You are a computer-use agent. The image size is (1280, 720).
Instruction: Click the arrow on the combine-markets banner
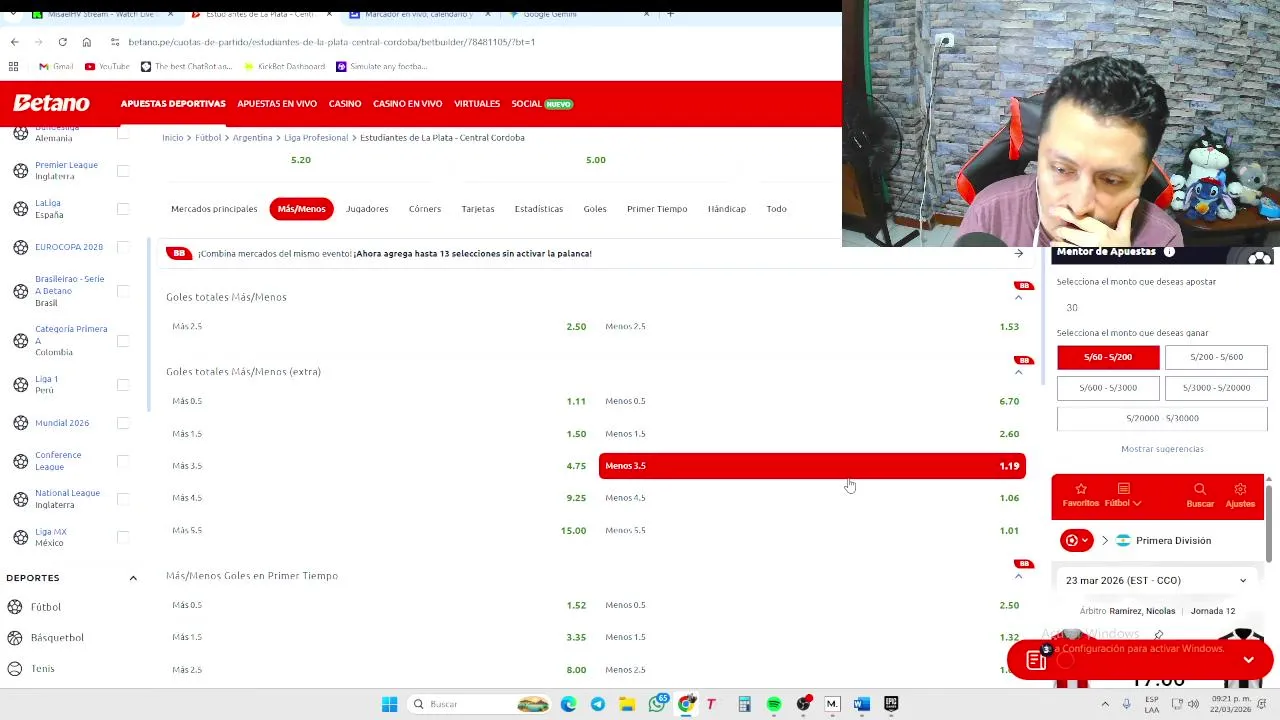coord(1018,254)
